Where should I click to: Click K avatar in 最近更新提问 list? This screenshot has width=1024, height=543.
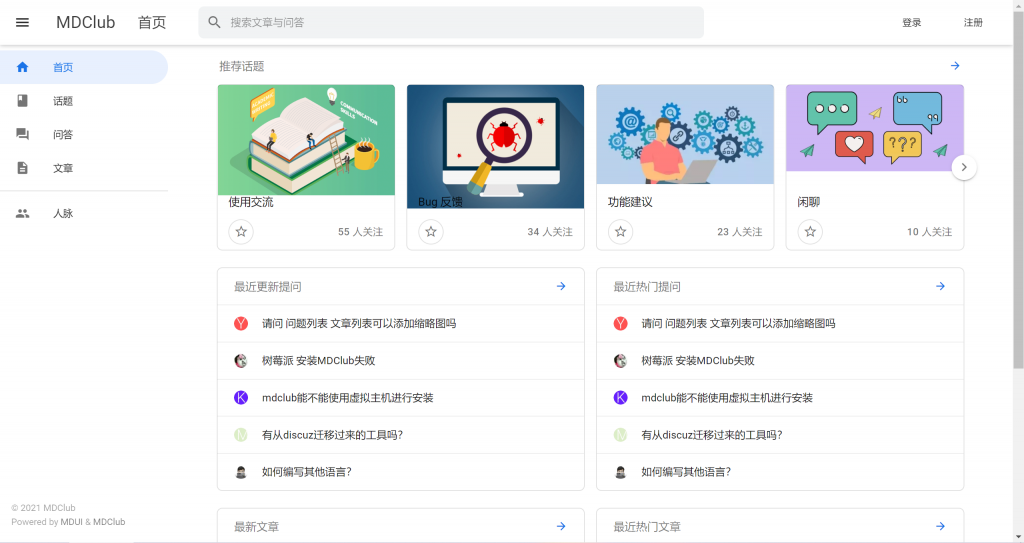(x=241, y=397)
